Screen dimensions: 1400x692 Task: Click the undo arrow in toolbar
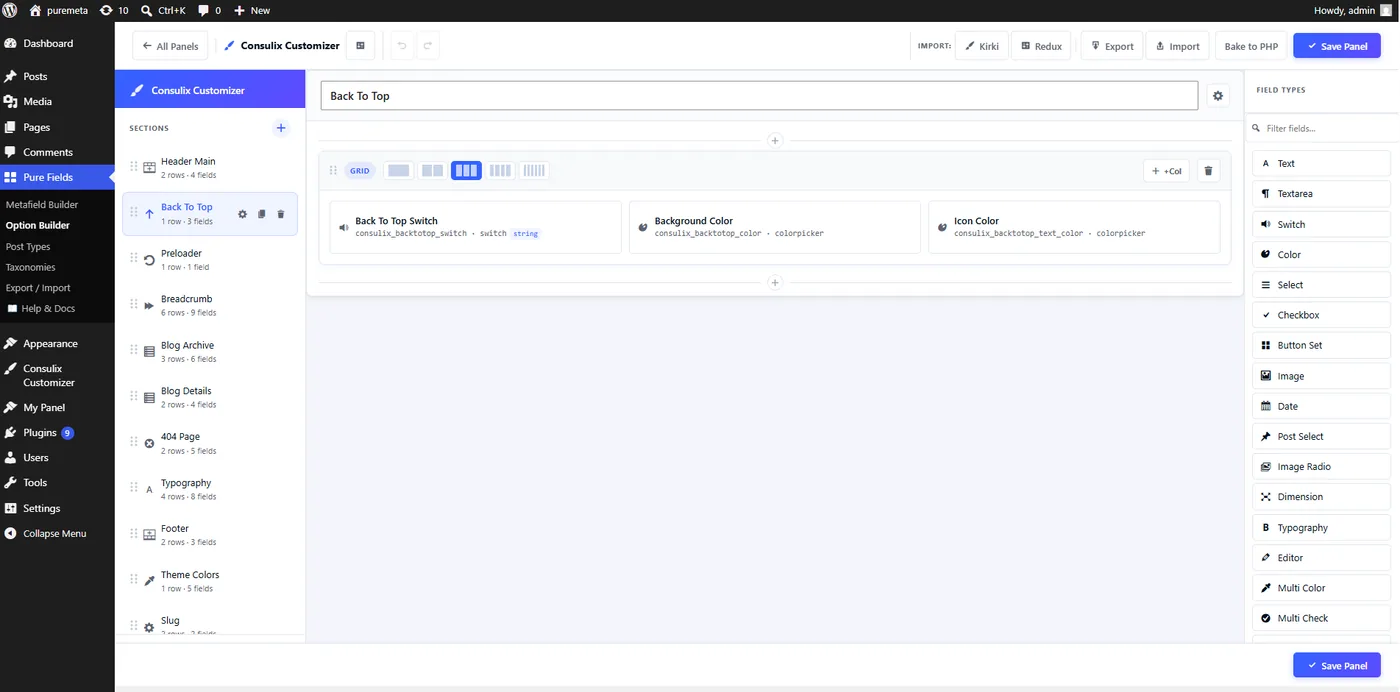pos(402,46)
